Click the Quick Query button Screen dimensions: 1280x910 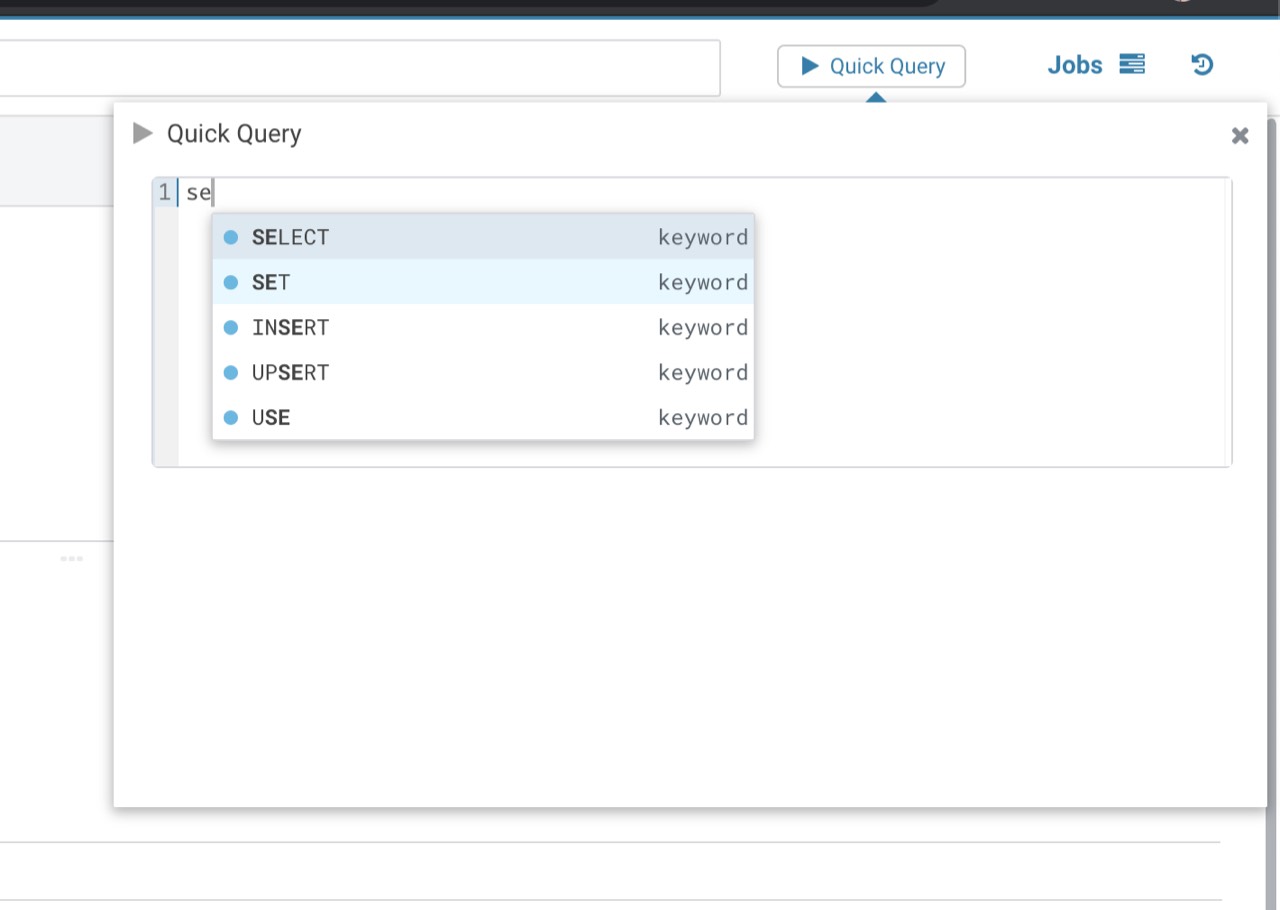click(871, 66)
